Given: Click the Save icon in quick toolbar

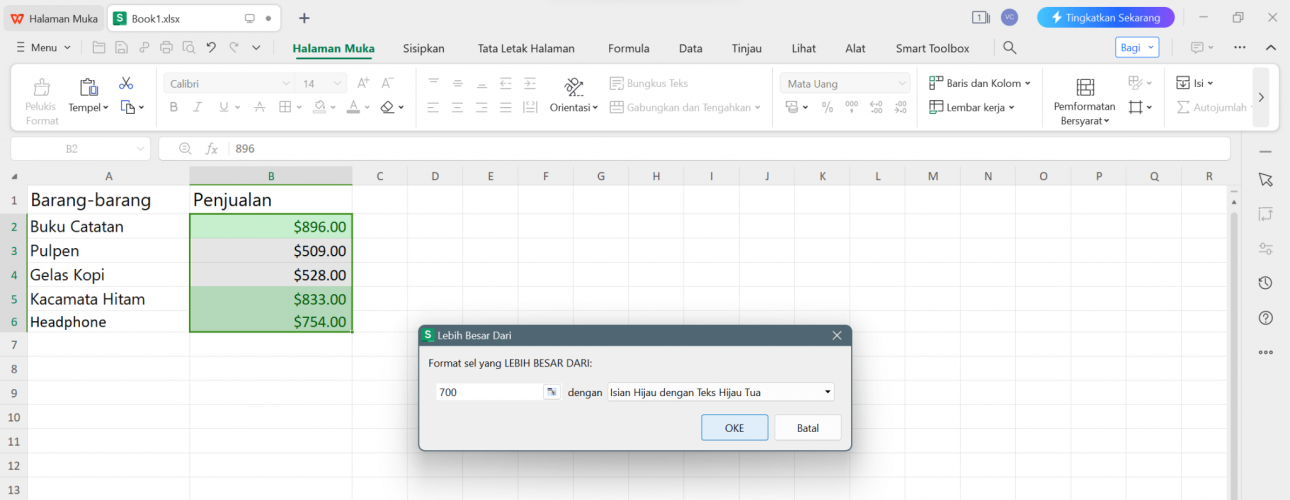Looking at the screenshot, I should pos(121,47).
